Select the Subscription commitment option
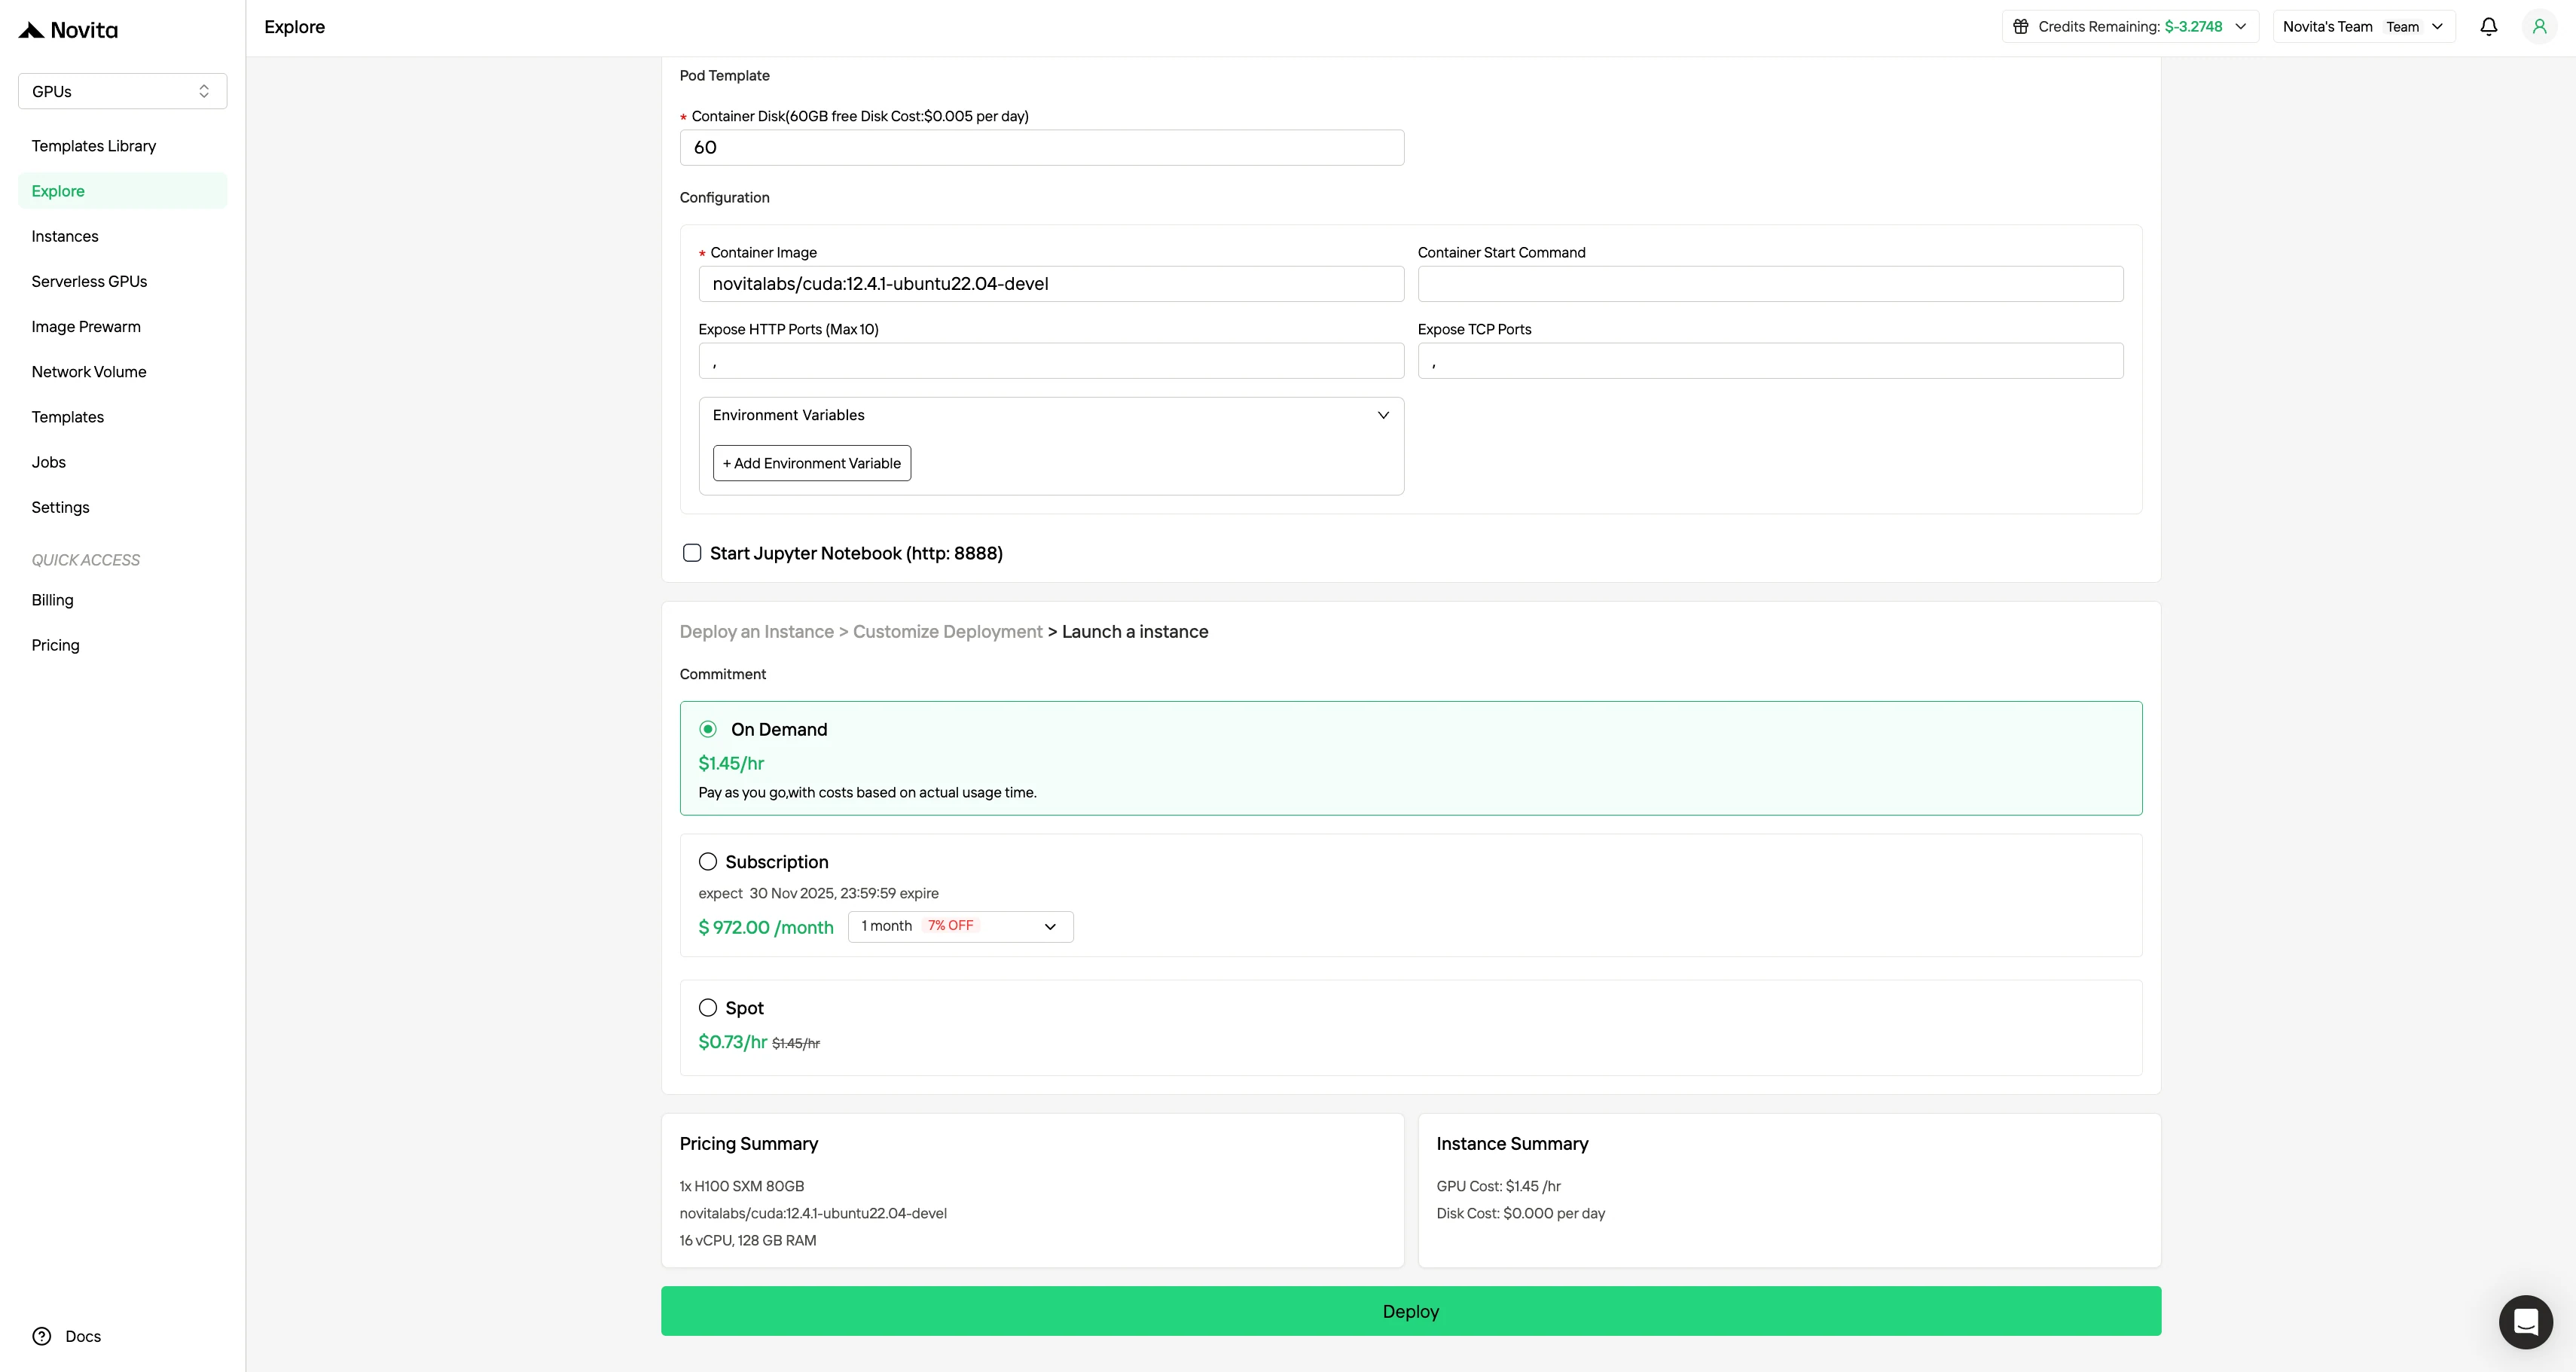Image resolution: width=2576 pixels, height=1372 pixels. tap(708, 861)
